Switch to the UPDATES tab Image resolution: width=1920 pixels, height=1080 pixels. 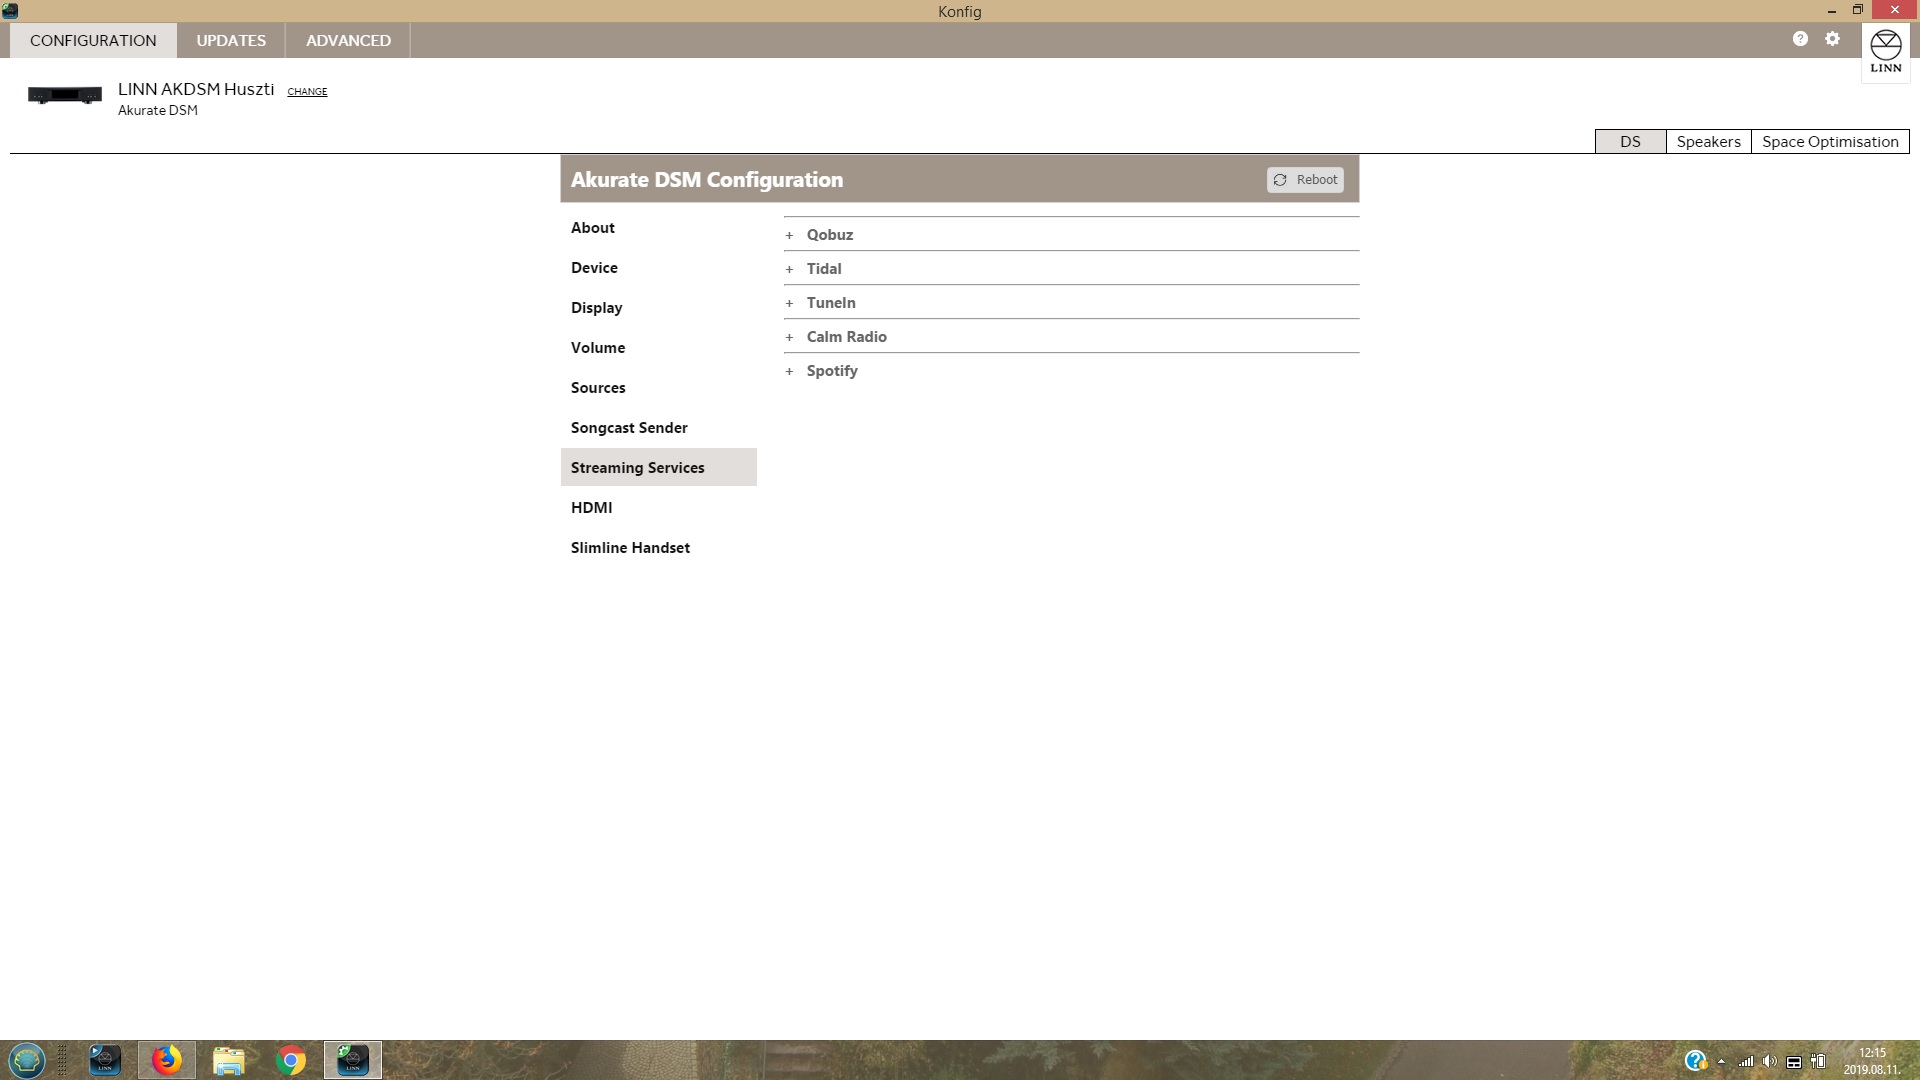[231, 41]
